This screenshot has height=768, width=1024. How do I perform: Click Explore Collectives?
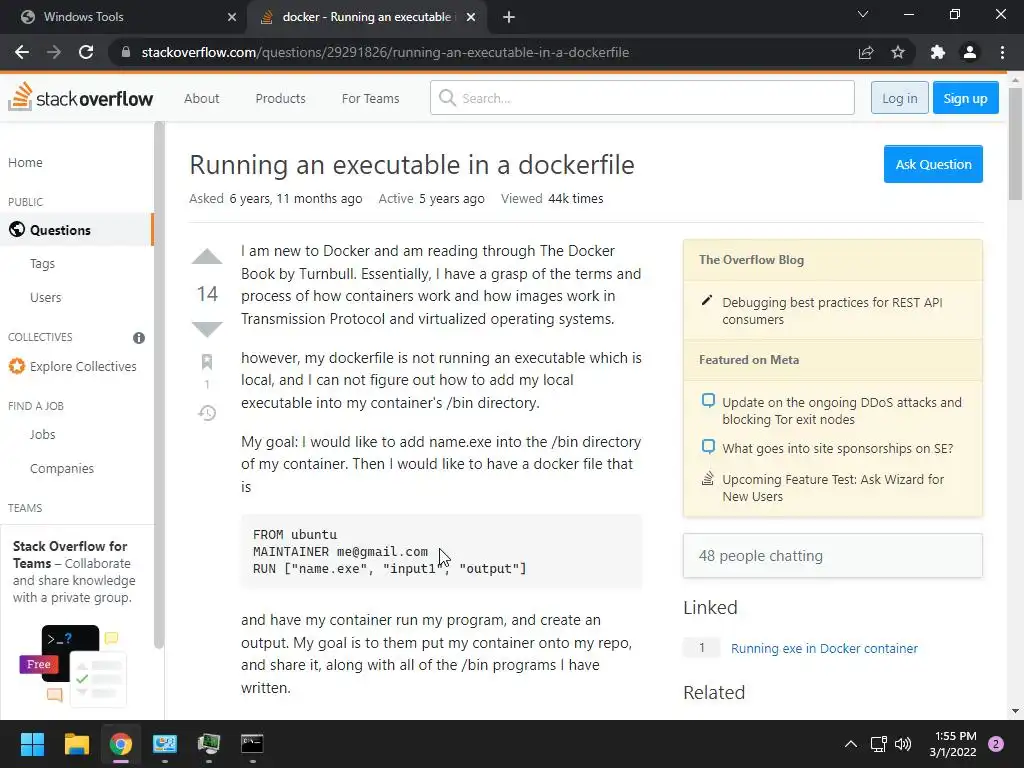point(83,366)
